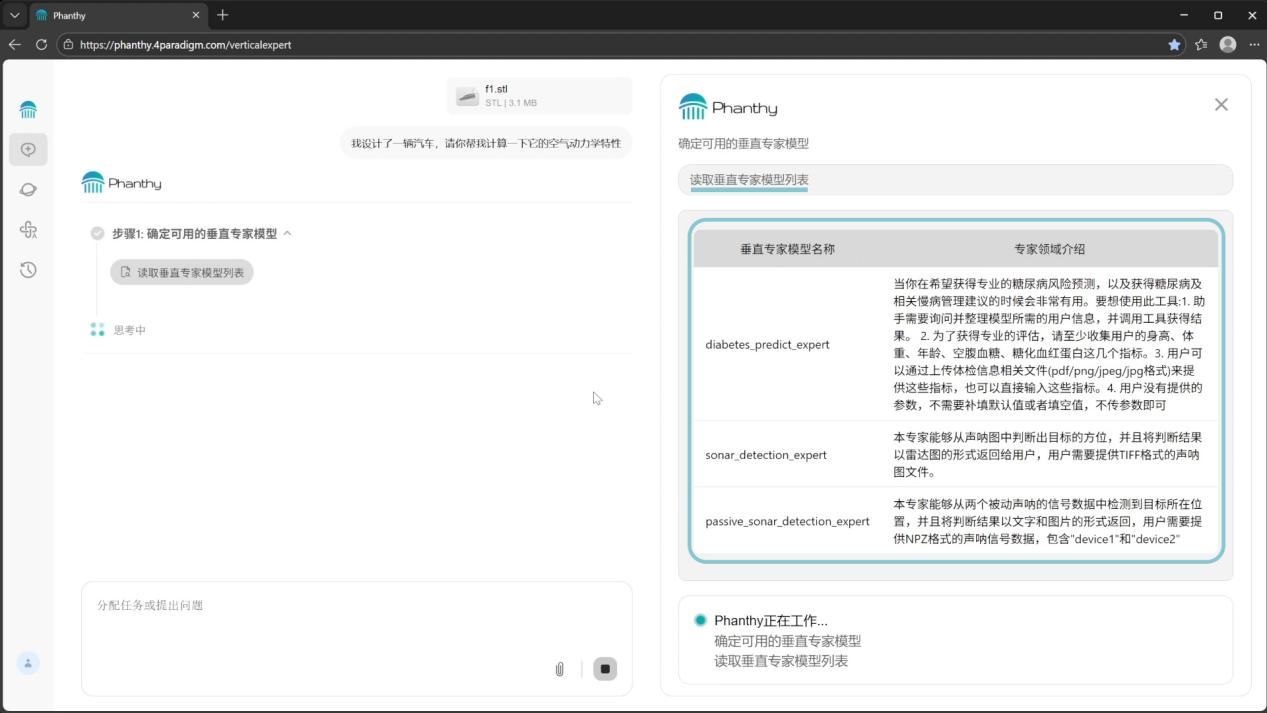Screen dimensions: 1267x713
Task: Switch to the Phanthy browser tab
Action: [x=110, y=15]
